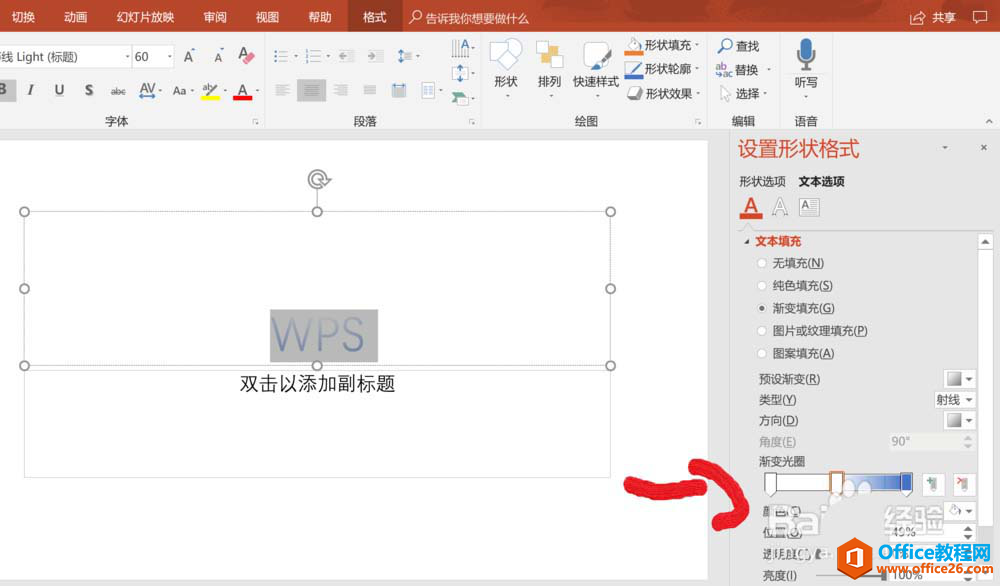This screenshot has width=1000, height=586.
Task: Click the 查找 find icon
Action: (738, 46)
